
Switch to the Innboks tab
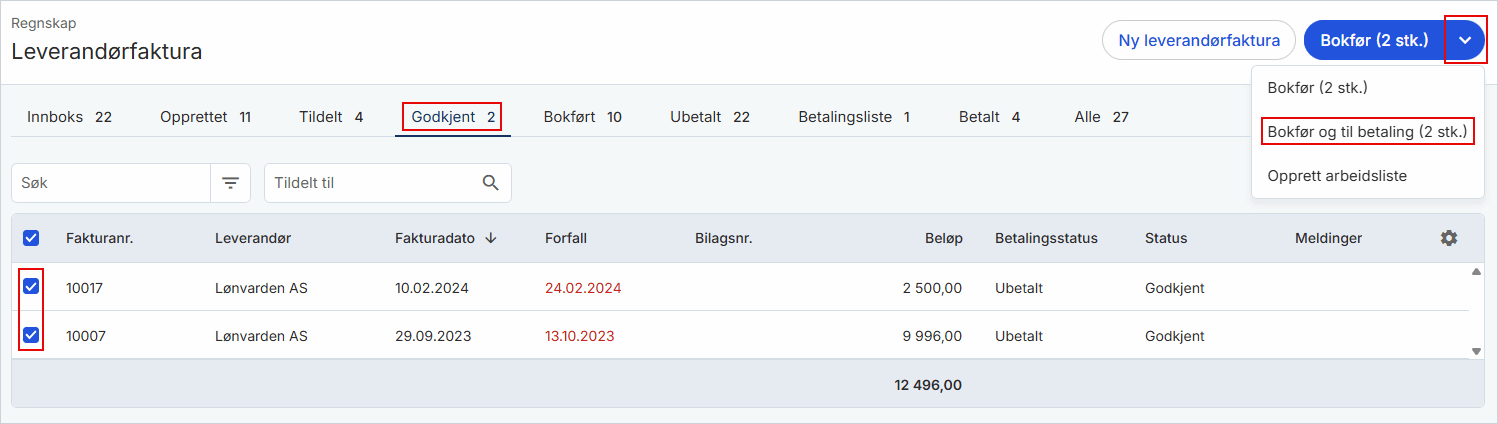coord(69,117)
